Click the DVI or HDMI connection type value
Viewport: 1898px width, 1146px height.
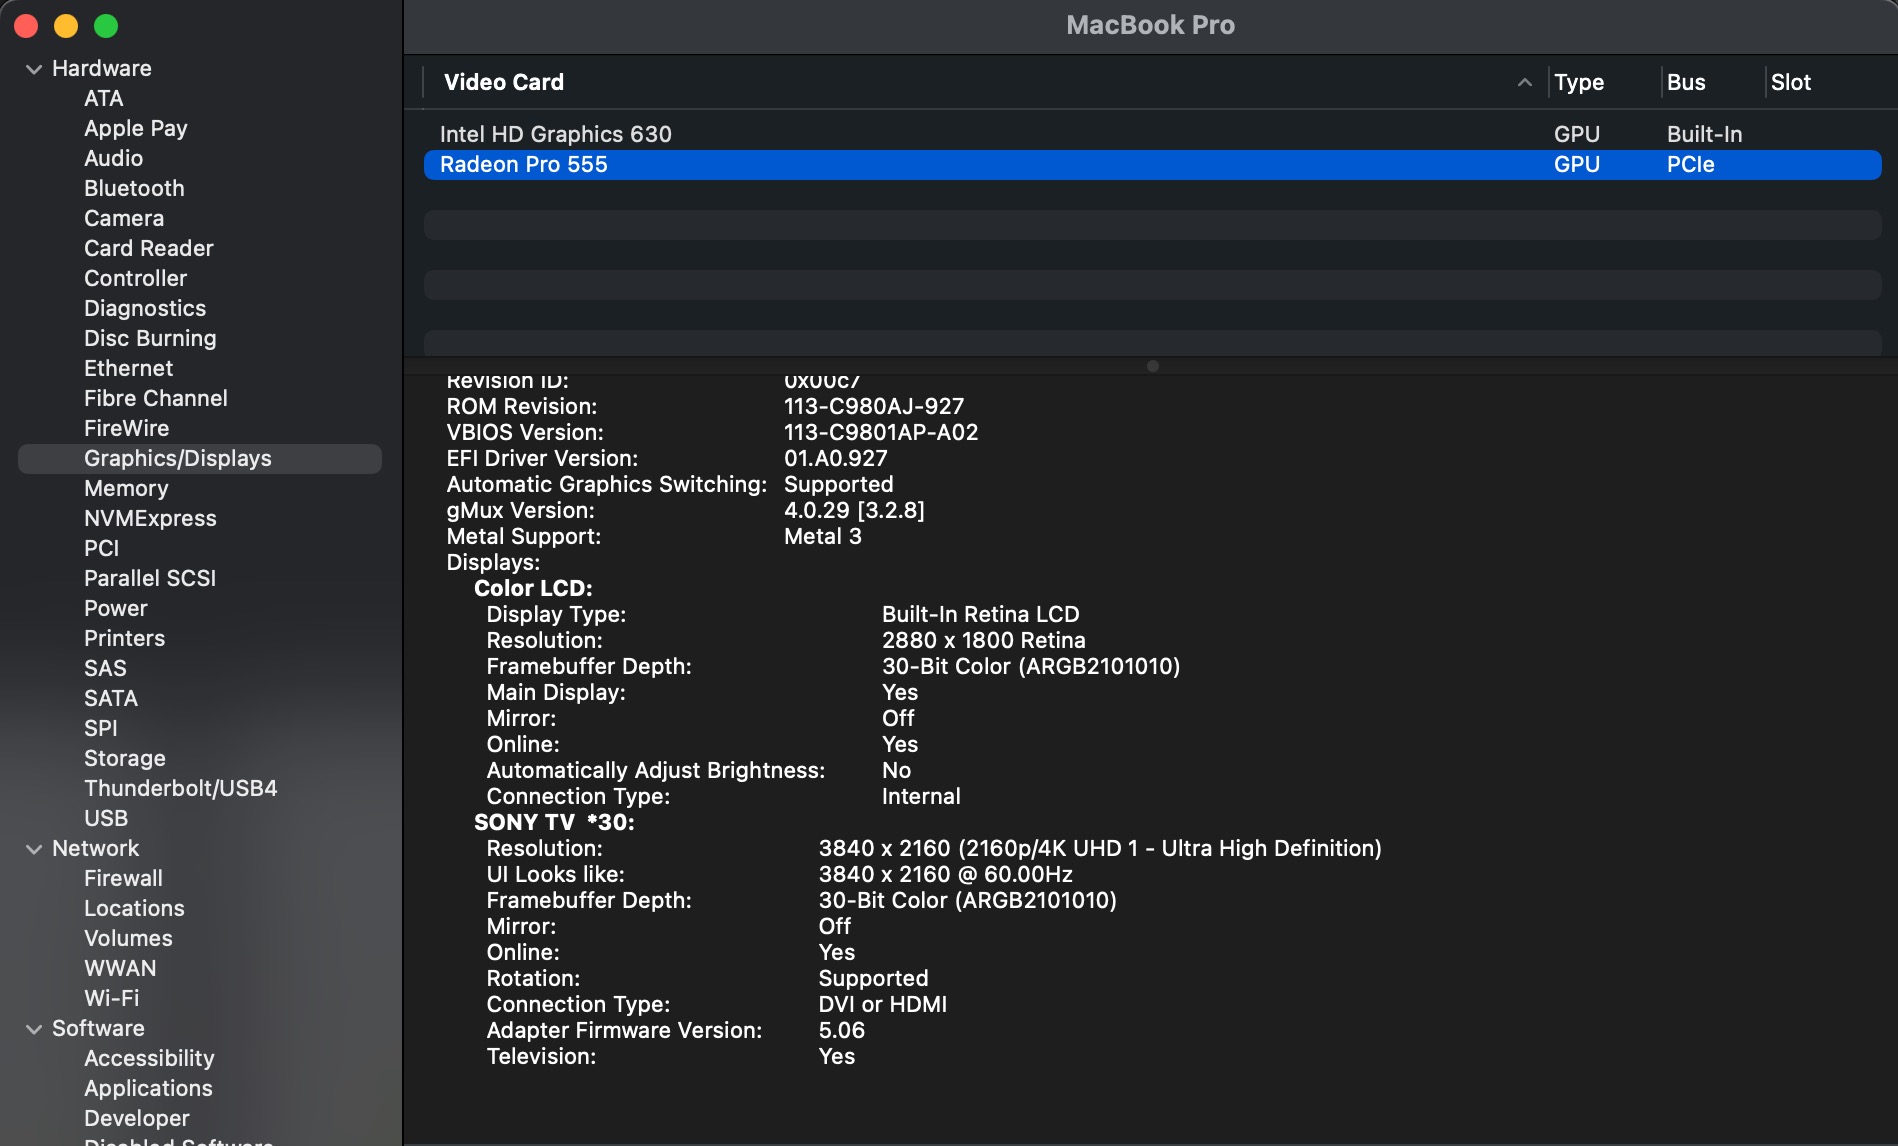(x=883, y=1004)
